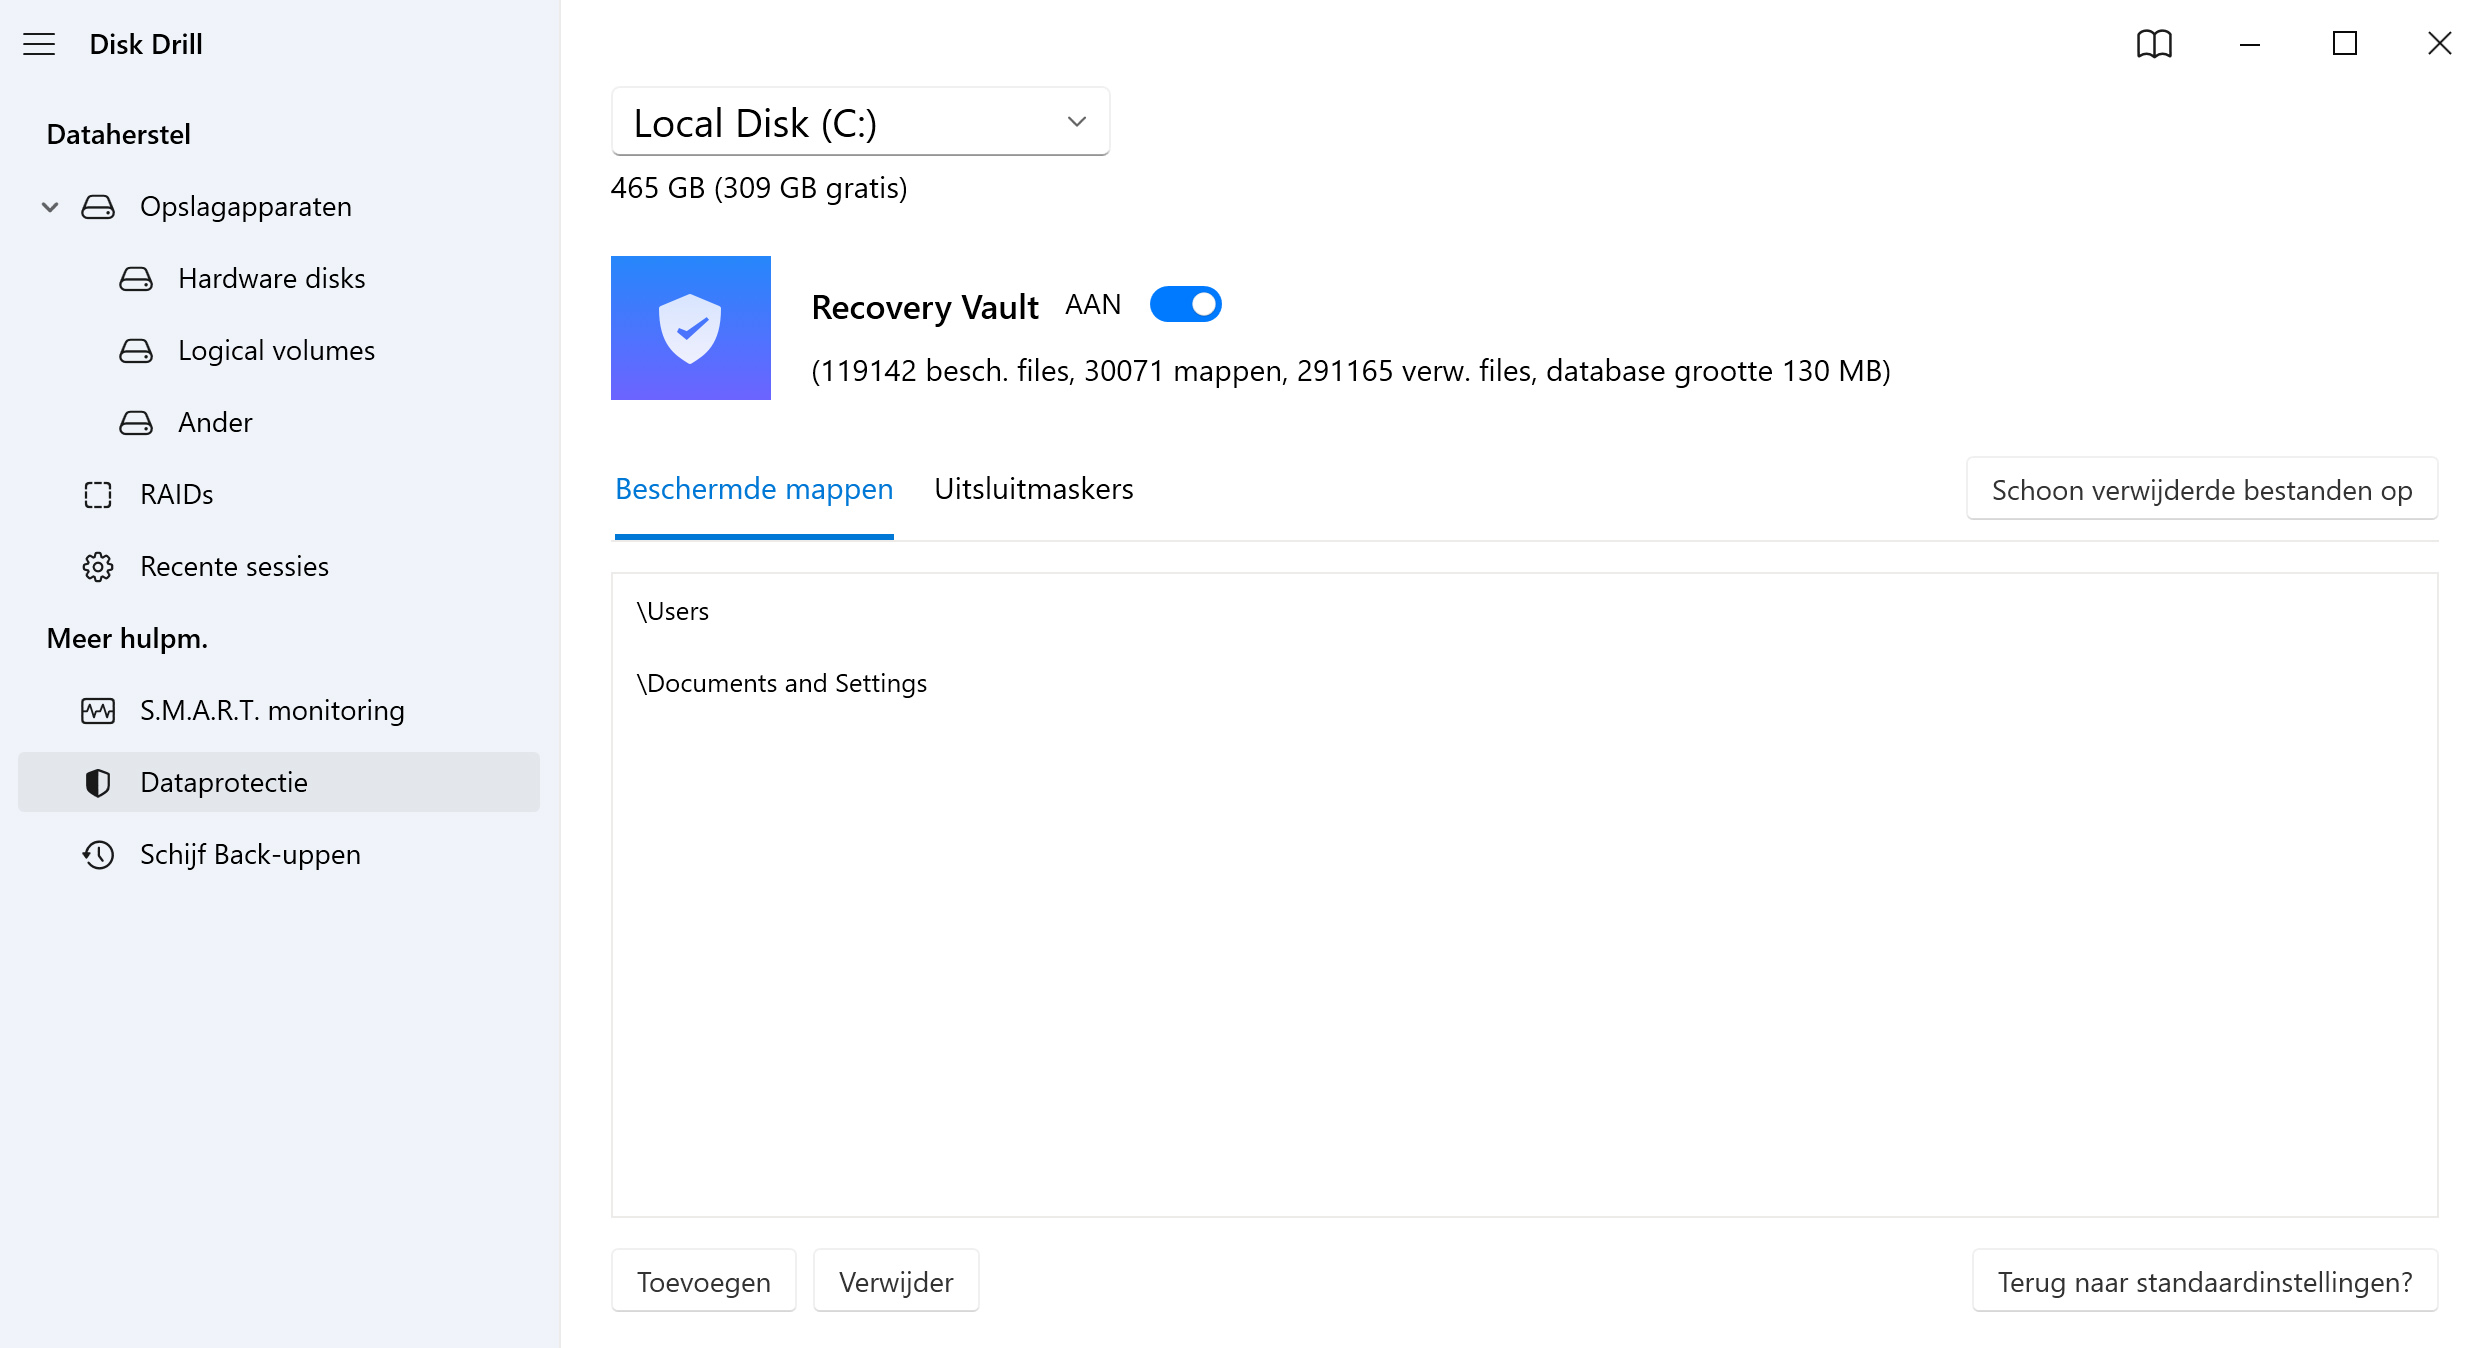Click the RAIDs icon in sidebar

[98, 495]
